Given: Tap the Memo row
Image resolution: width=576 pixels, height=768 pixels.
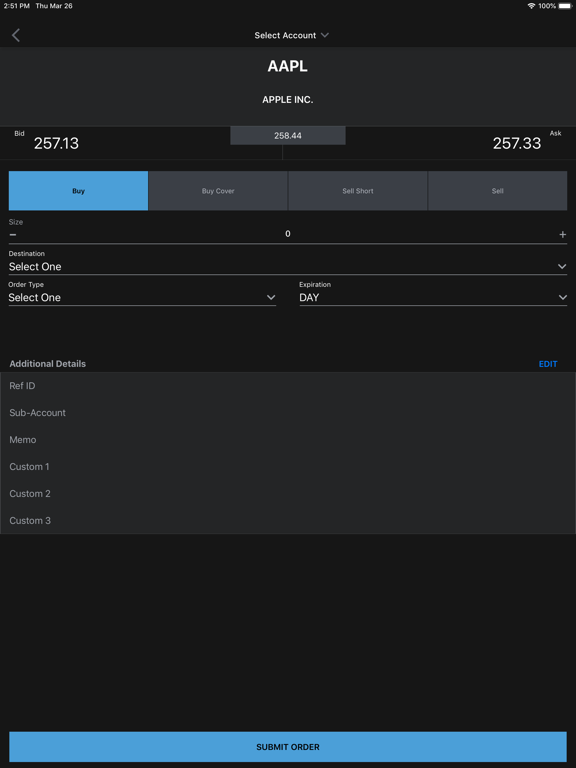Looking at the screenshot, I should 288,440.
